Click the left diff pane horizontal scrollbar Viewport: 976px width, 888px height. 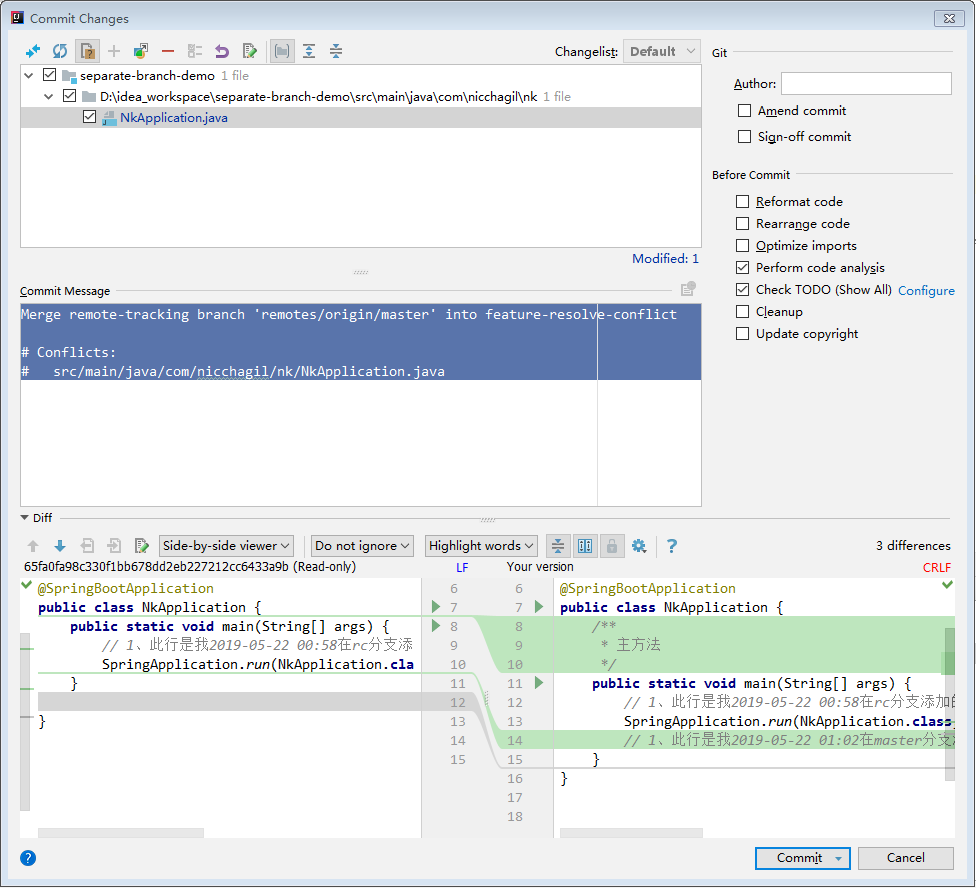pos(121,833)
